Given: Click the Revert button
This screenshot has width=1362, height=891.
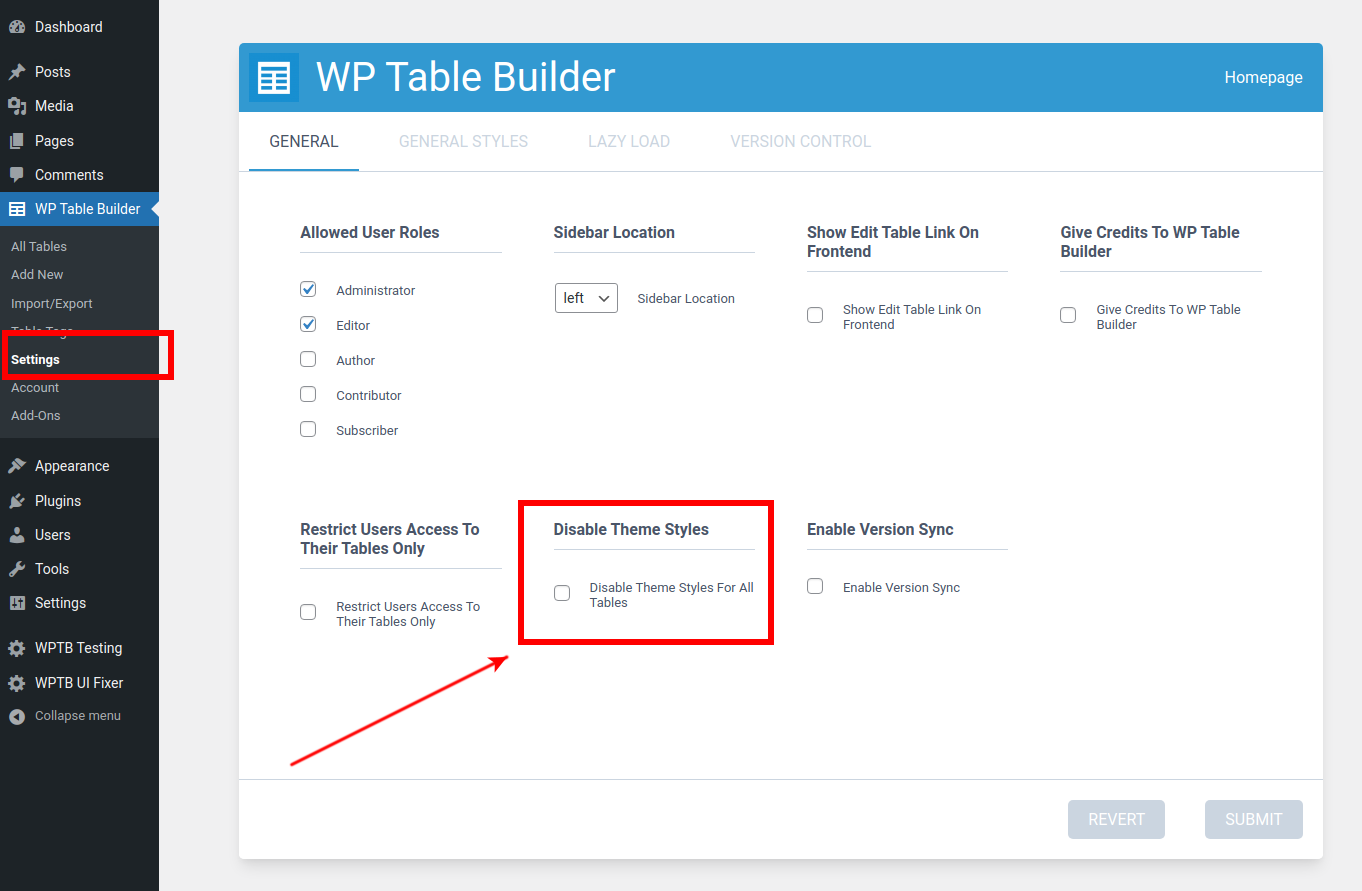Looking at the screenshot, I should (1116, 819).
